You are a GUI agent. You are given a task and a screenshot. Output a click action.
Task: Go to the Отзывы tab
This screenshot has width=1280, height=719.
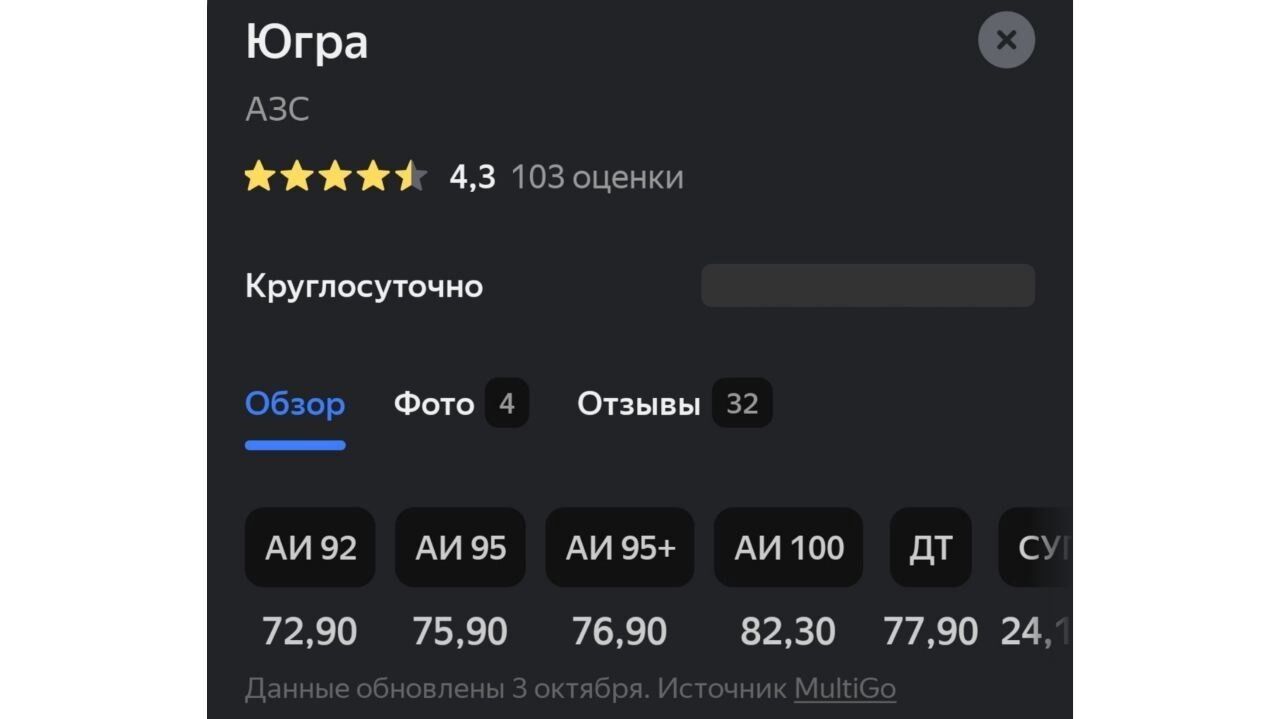[x=639, y=405]
